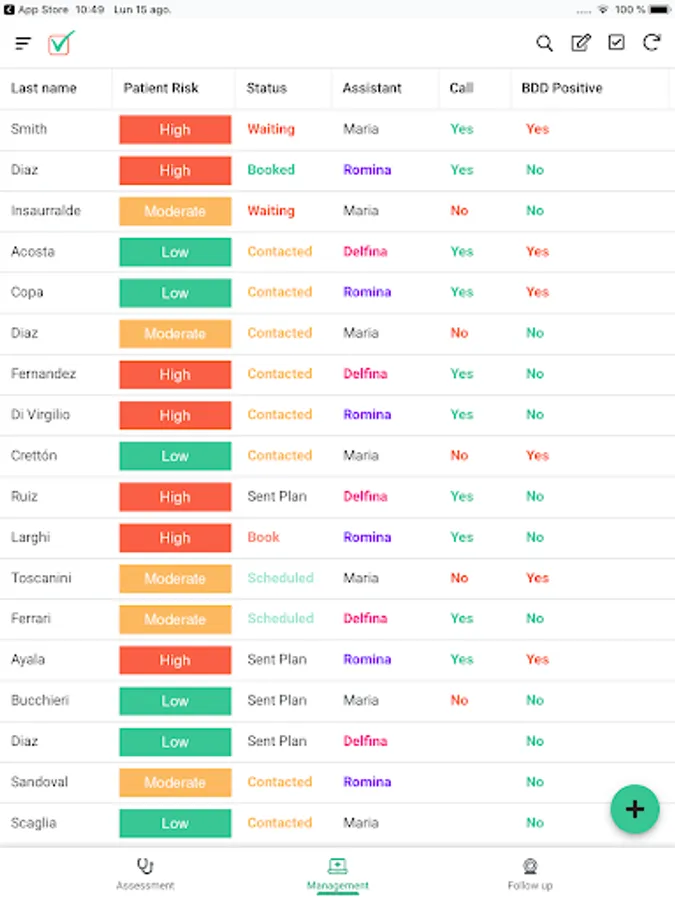Viewport: 675px width, 900px height.
Task: Sort by the Patient Risk column header
Action: point(161,88)
